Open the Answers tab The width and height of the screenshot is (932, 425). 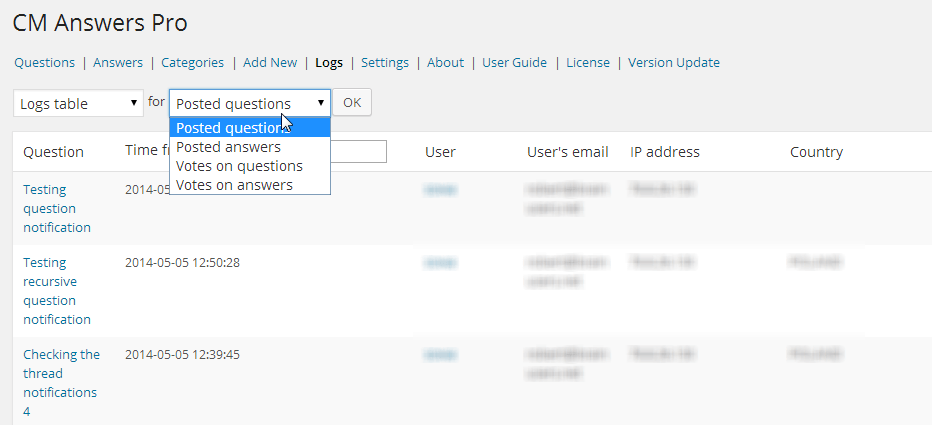pyautogui.click(x=118, y=62)
